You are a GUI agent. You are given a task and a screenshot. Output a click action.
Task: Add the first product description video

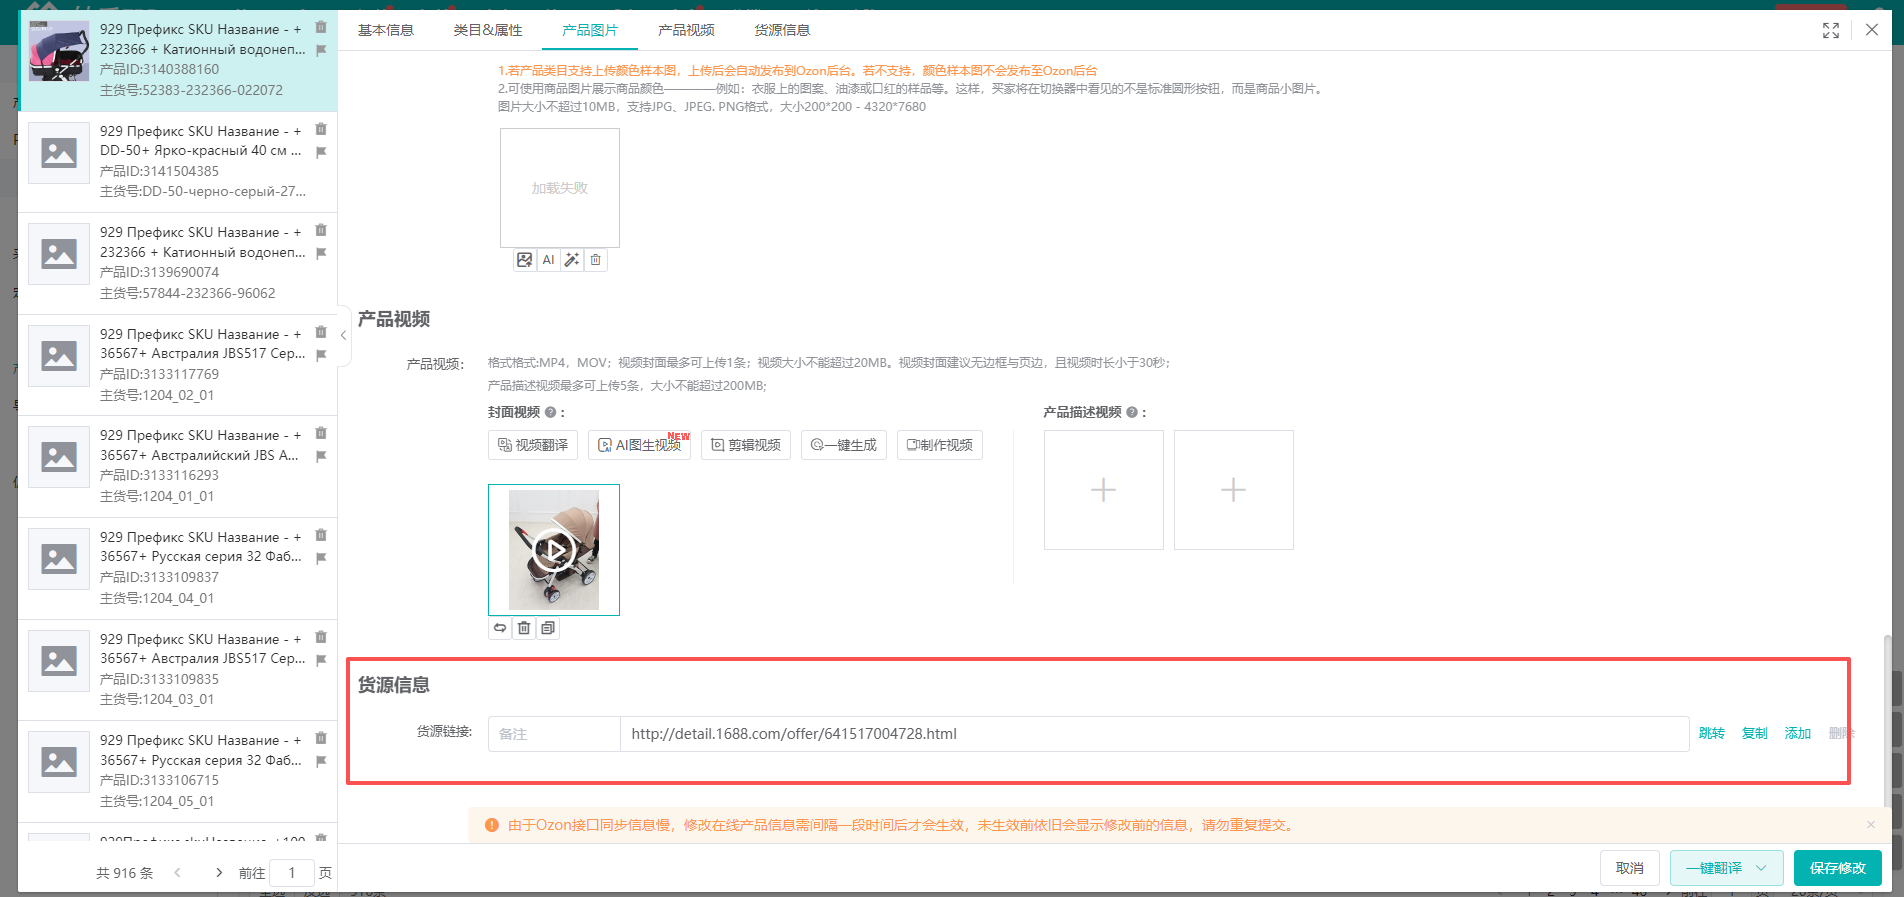(1104, 490)
